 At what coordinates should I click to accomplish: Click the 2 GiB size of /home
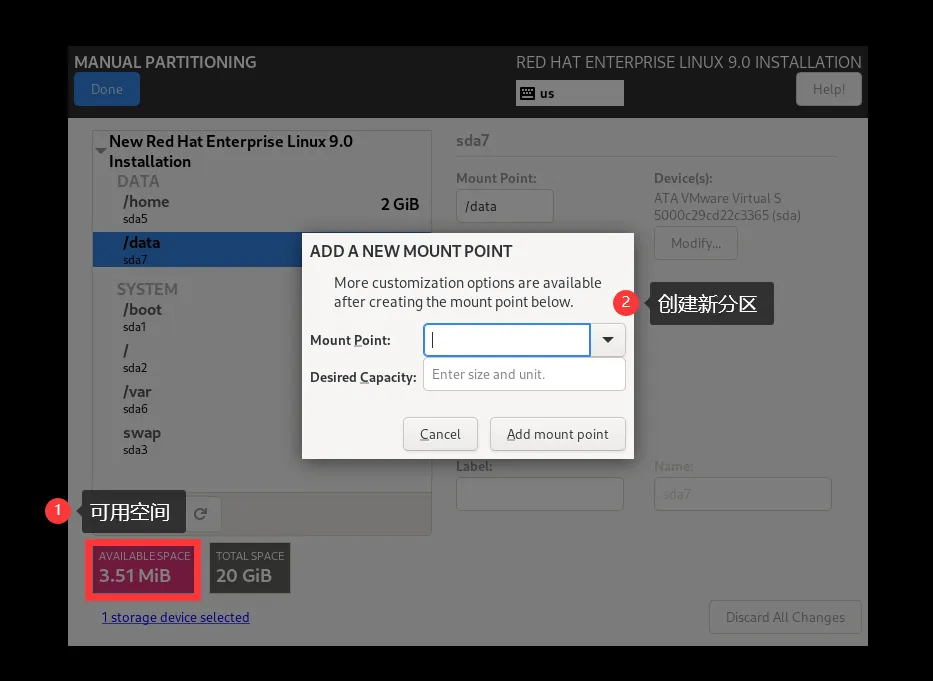tap(400, 204)
